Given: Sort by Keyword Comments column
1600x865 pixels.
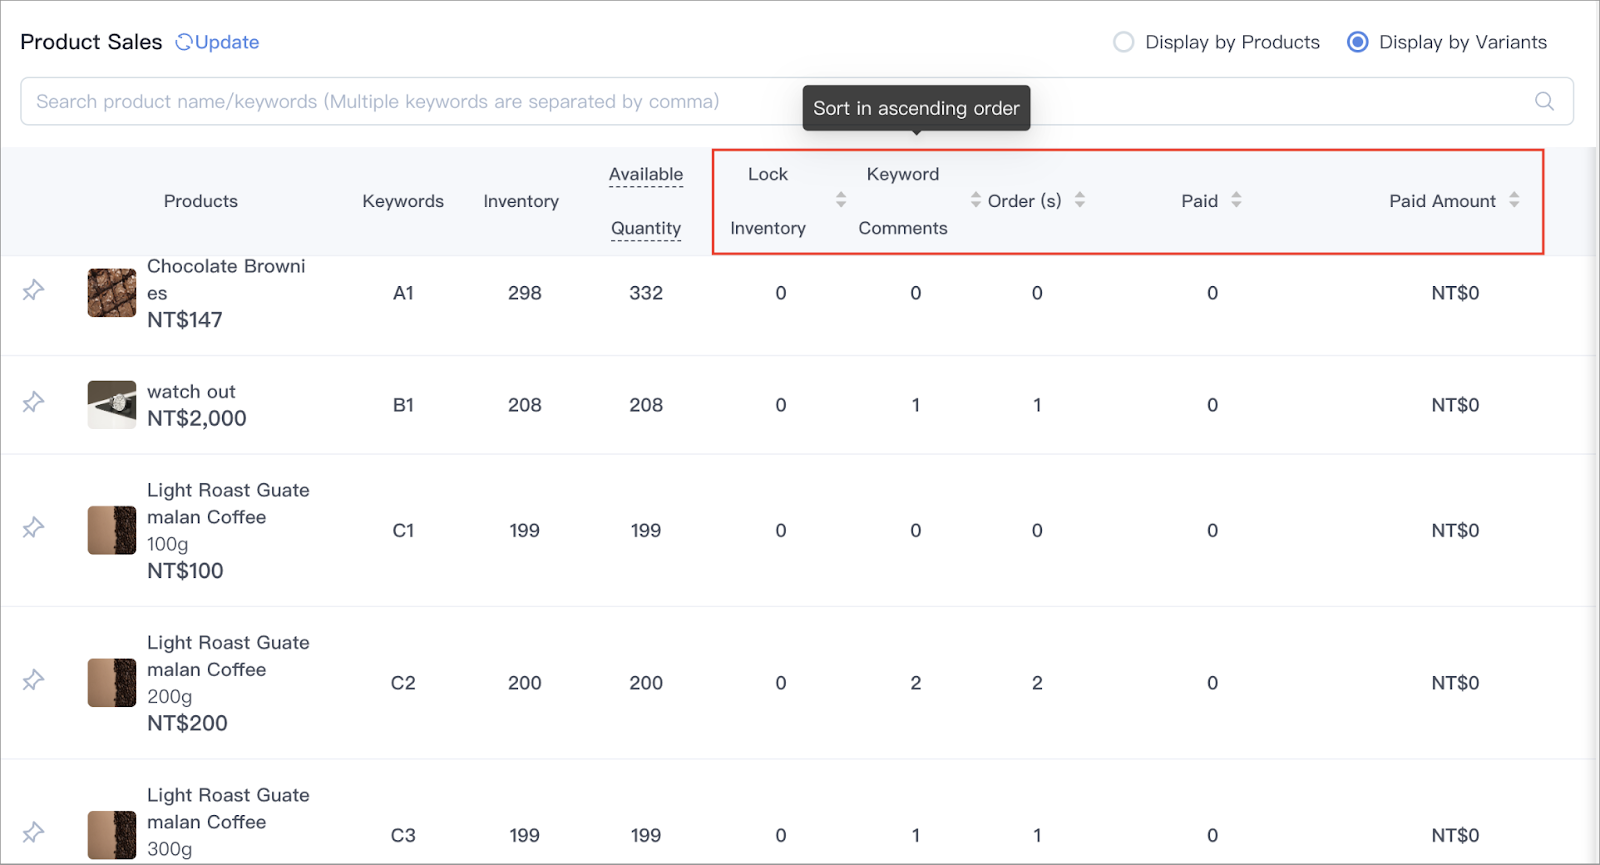Looking at the screenshot, I should click(x=975, y=200).
